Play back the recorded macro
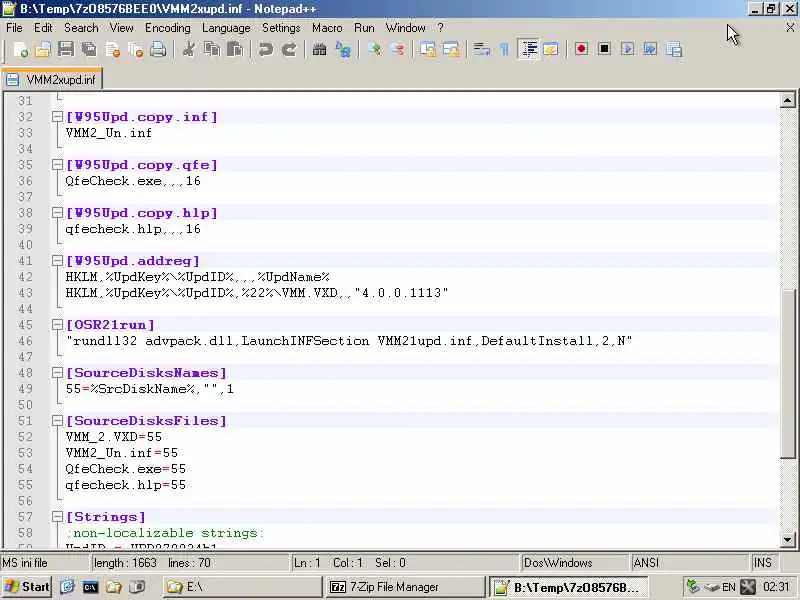 point(628,49)
